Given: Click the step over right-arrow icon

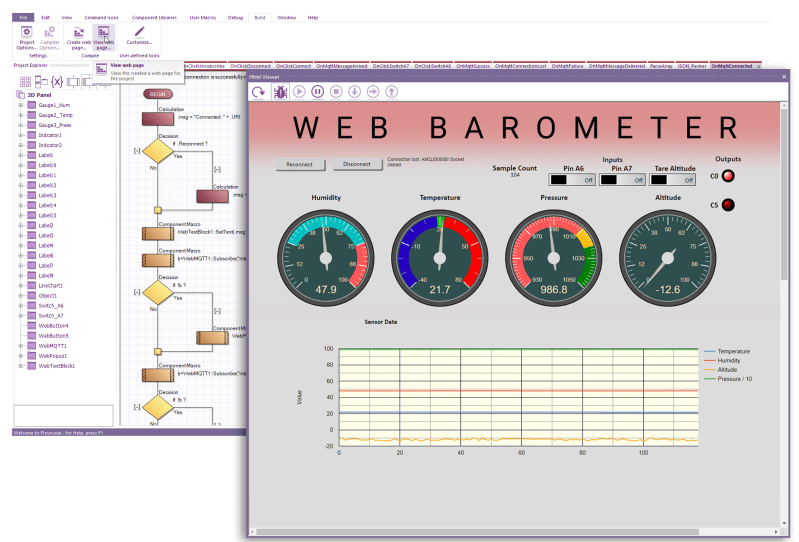Looking at the screenshot, I should pyautogui.click(x=373, y=92).
